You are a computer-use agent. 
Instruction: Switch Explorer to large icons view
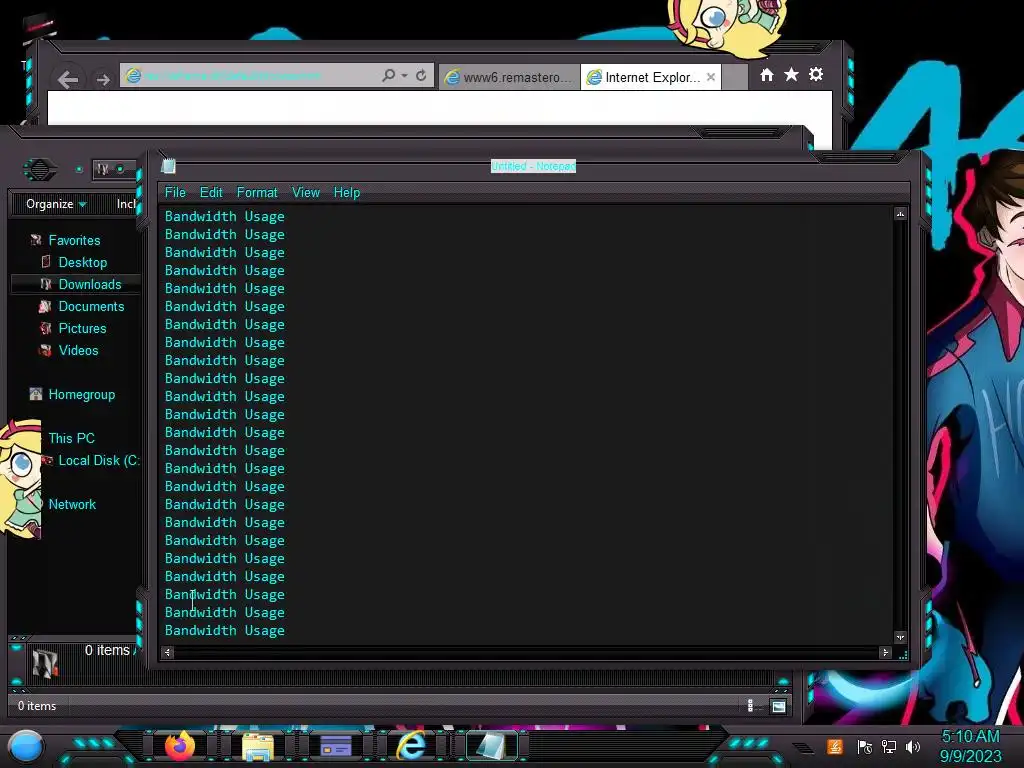pos(778,706)
